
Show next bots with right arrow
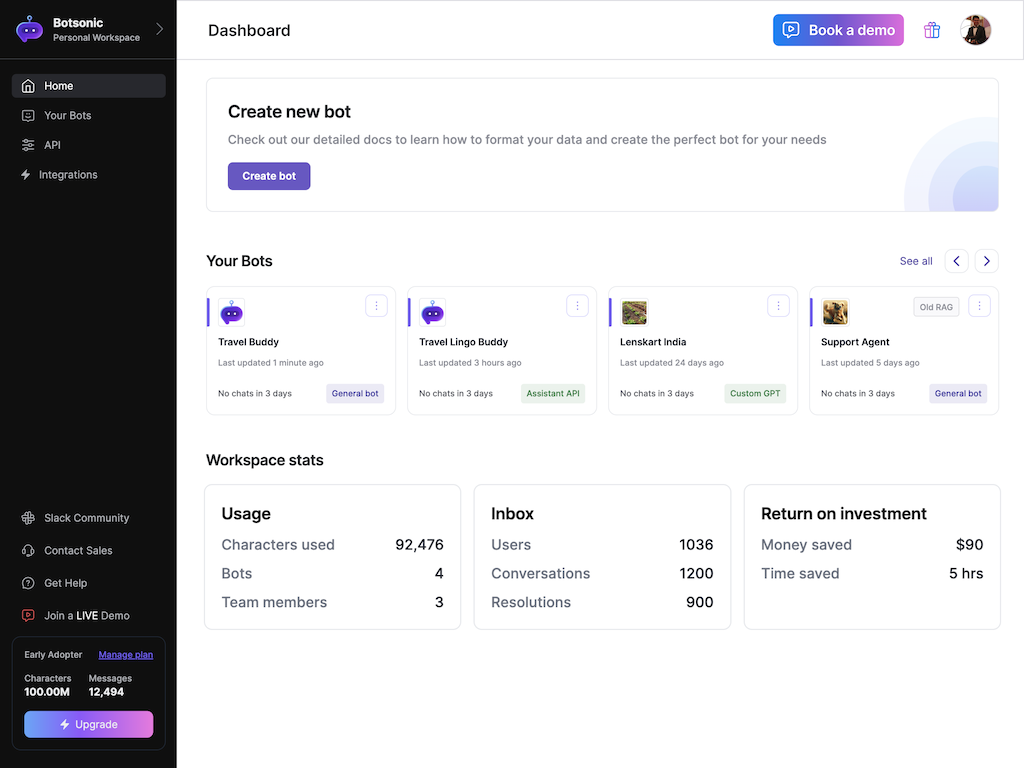point(986,261)
